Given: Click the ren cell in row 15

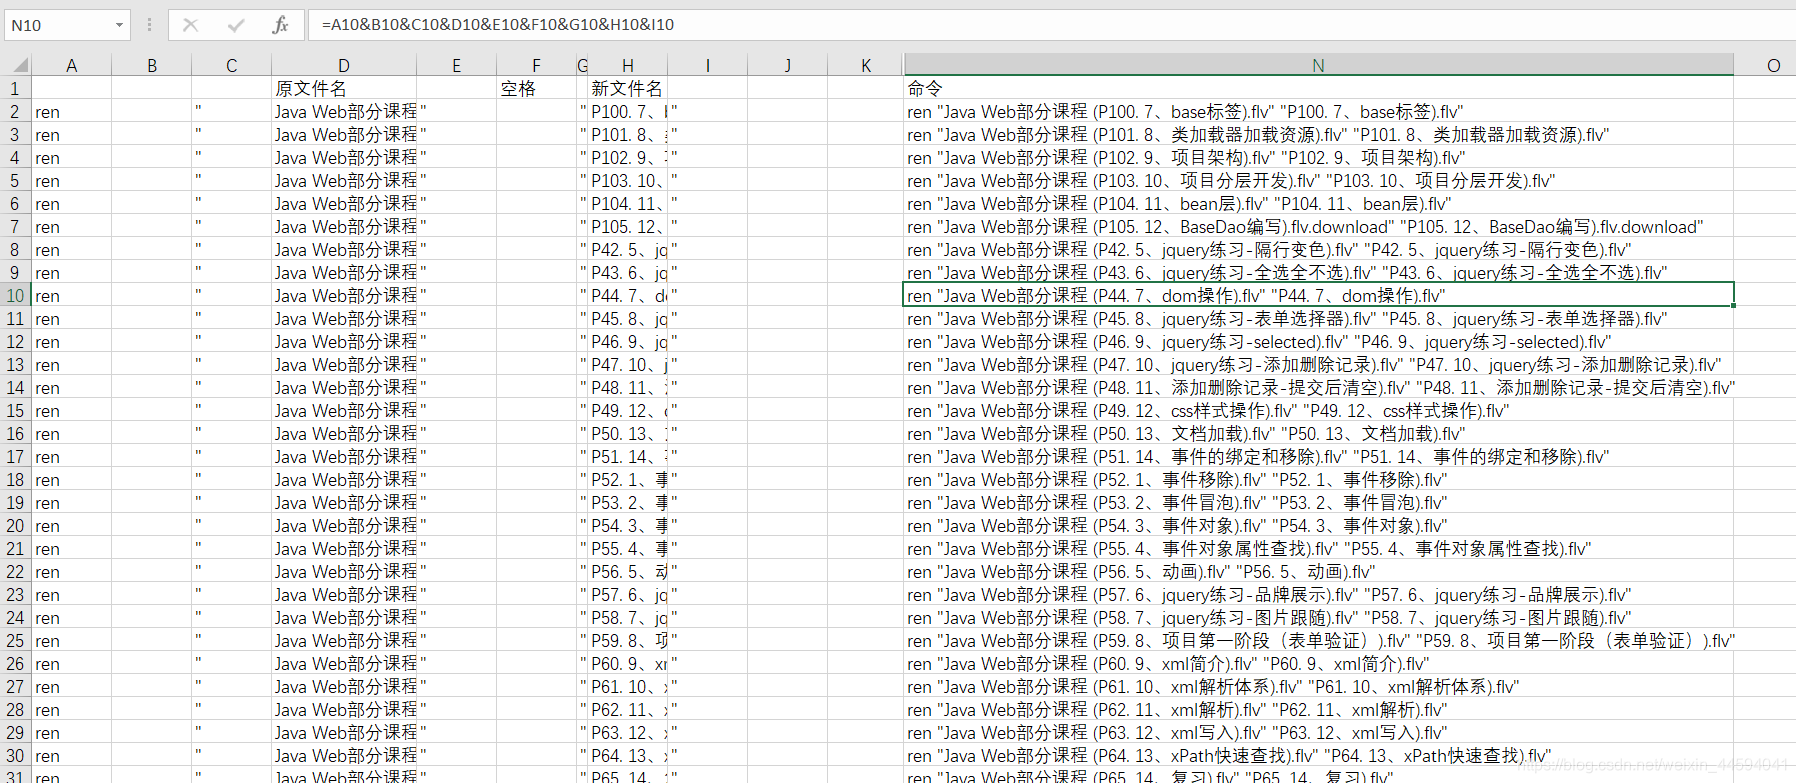Looking at the screenshot, I should pos(72,411).
